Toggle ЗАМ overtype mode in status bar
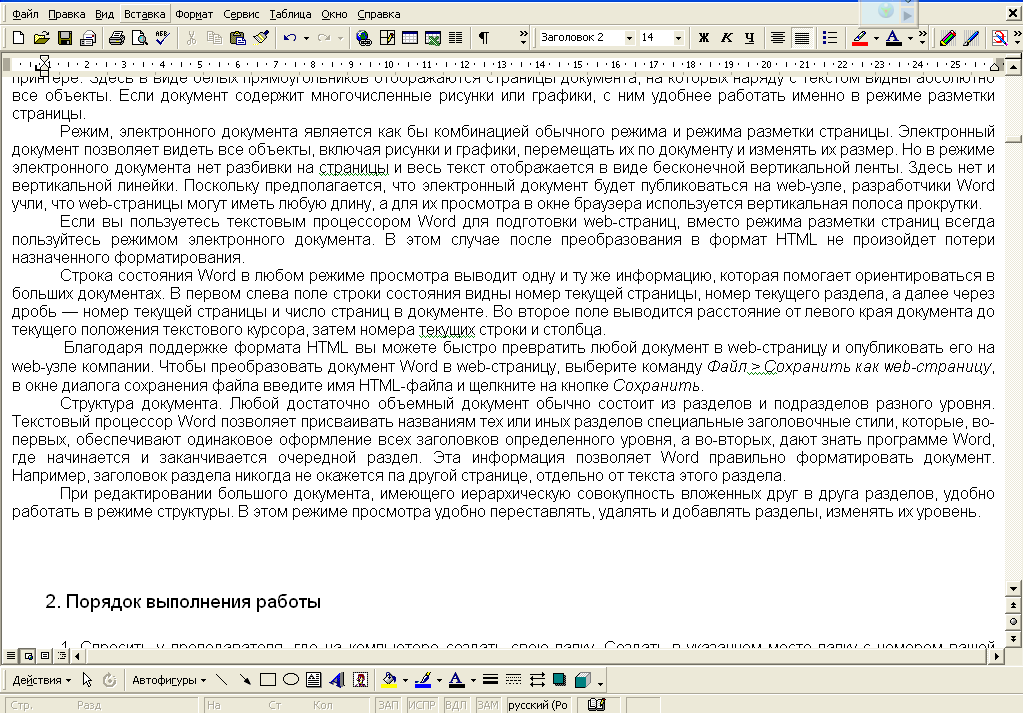The height and width of the screenshot is (713, 1023). click(x=487, y=705)
